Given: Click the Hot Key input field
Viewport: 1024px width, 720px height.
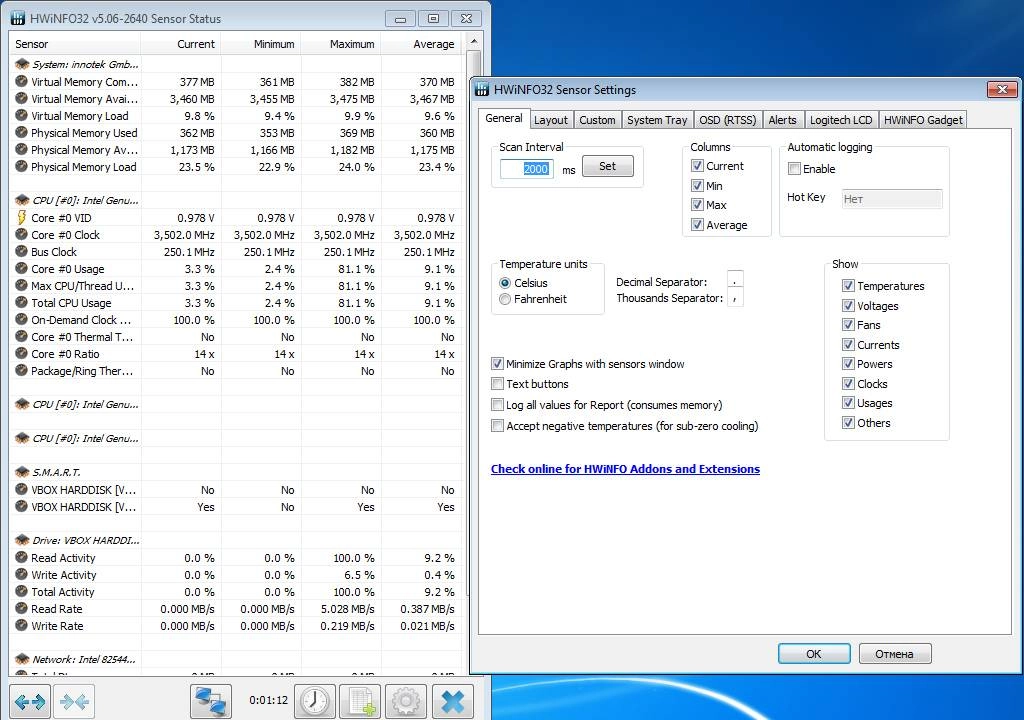Looking at the screenshot, I should (892, 199).
